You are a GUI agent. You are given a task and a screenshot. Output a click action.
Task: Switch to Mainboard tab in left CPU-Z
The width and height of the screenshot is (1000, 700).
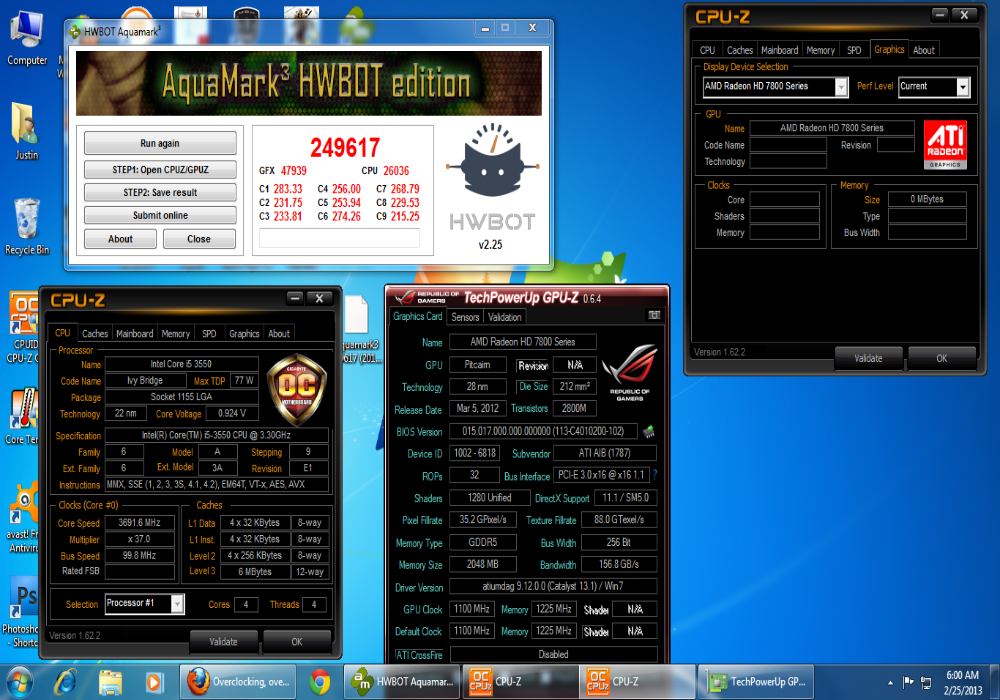[135, 333]
